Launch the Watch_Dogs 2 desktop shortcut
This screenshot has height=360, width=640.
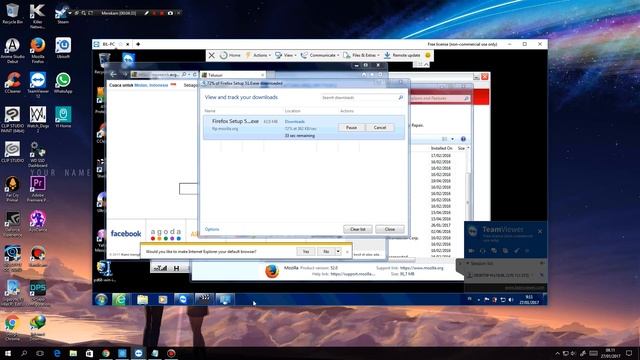tap(38, 119)
